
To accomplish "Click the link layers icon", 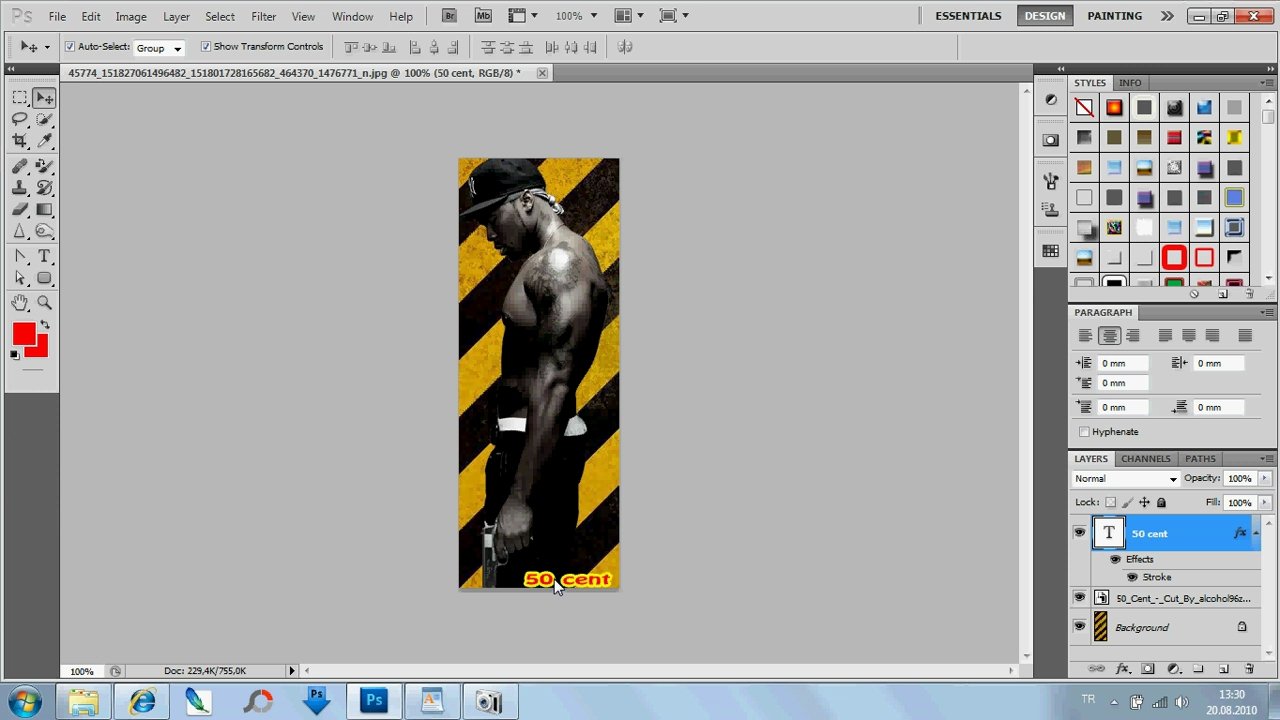I will click(1097, 669).
